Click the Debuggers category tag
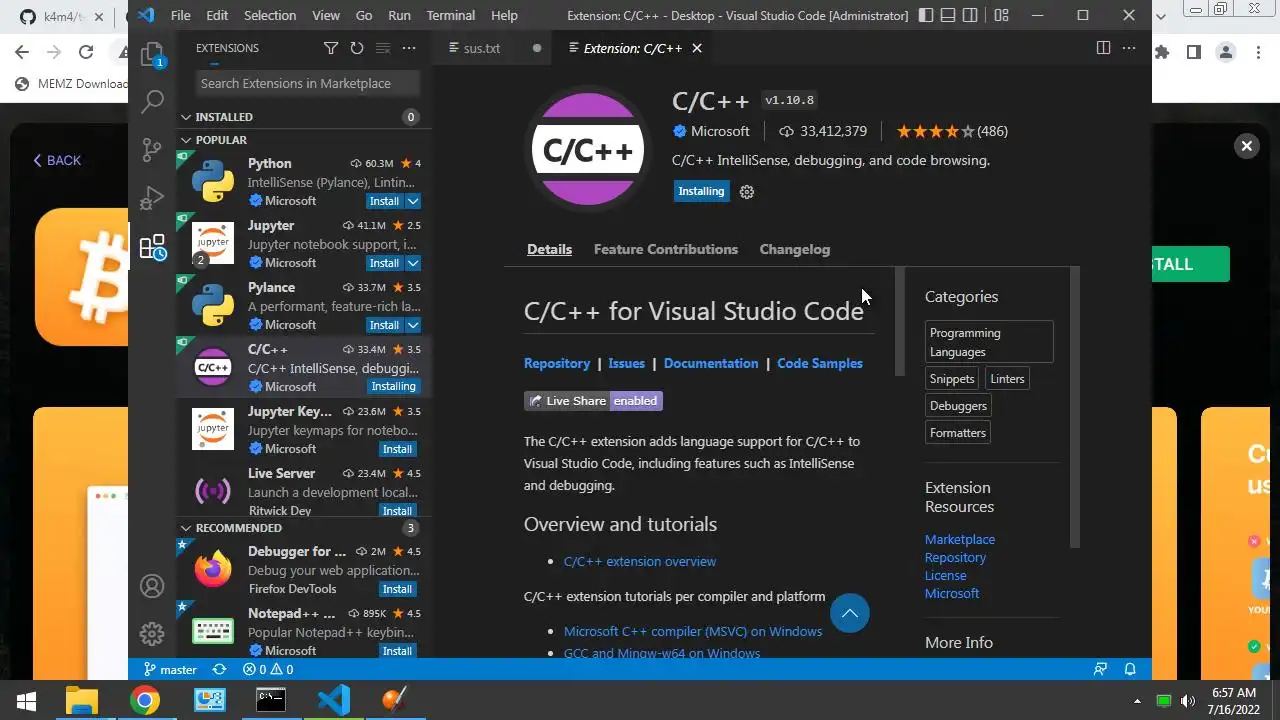1280x720 pixels. click(958, 406)
